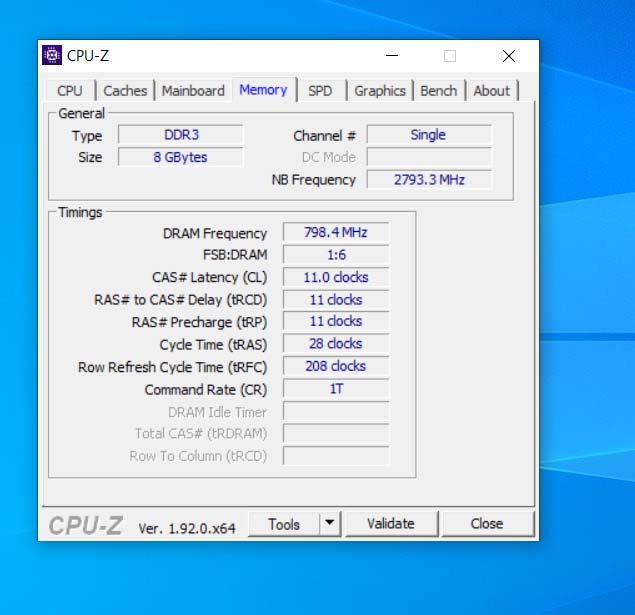Close CPU-Z using title bar X
Viewport: 635px width, 615px height.
coord(508,56)
